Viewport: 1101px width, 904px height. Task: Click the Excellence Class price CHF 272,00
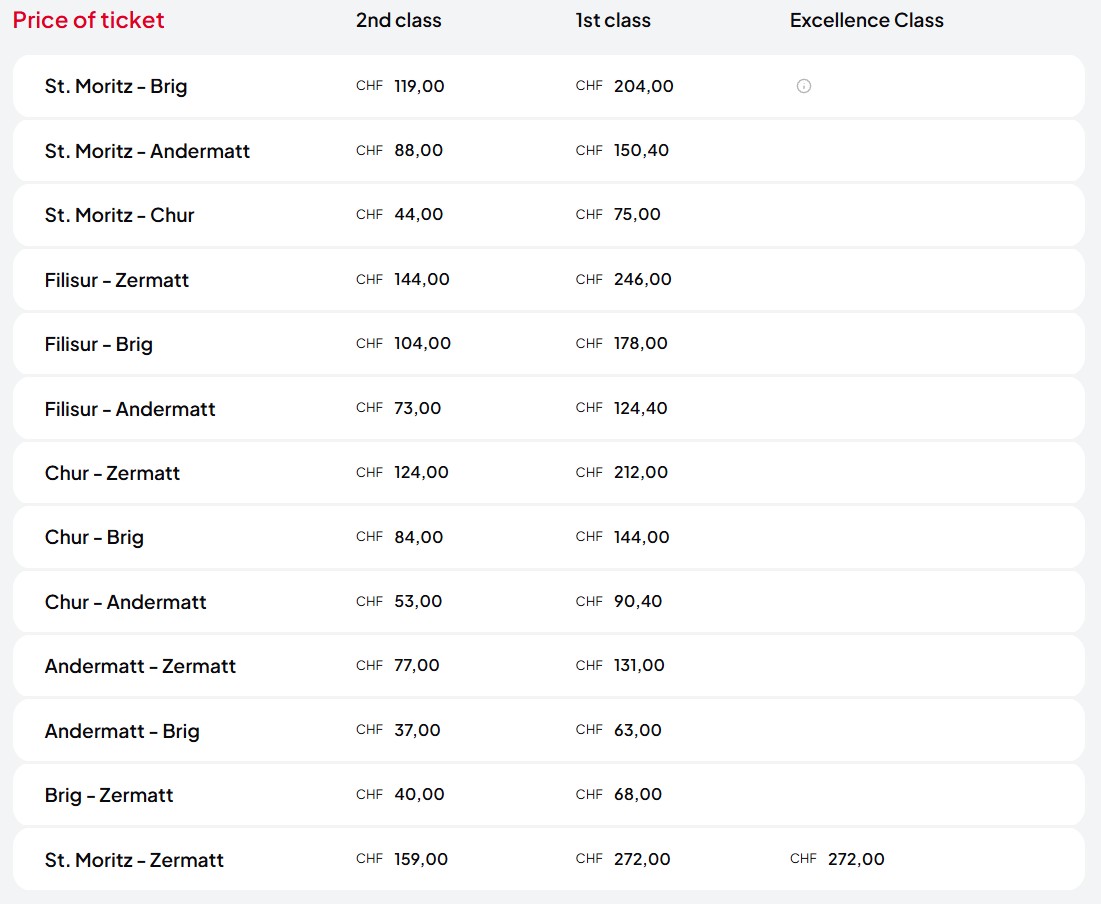pos(837,859)
